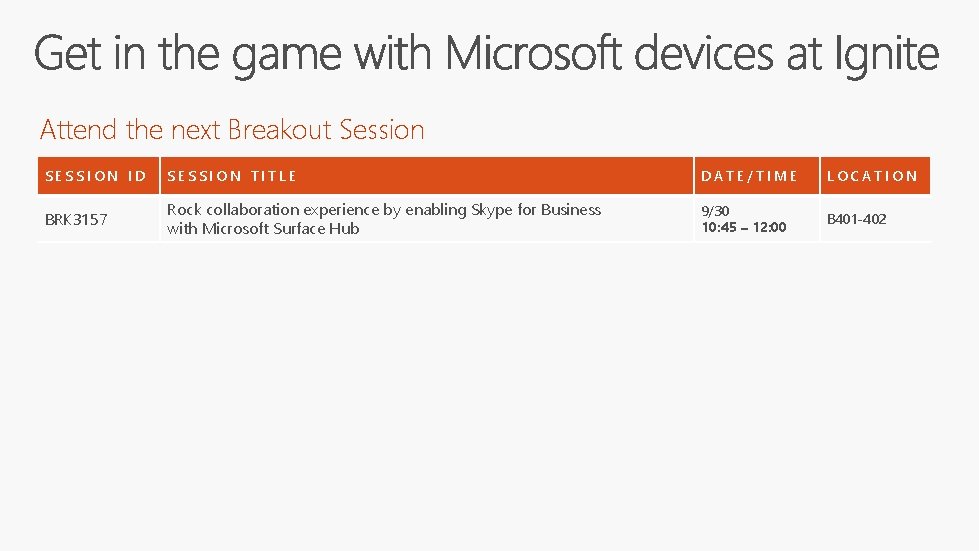This screenshot has width=979, height=551.
Task: Click the LOCATION column header
Action: (x=871, y=176)
